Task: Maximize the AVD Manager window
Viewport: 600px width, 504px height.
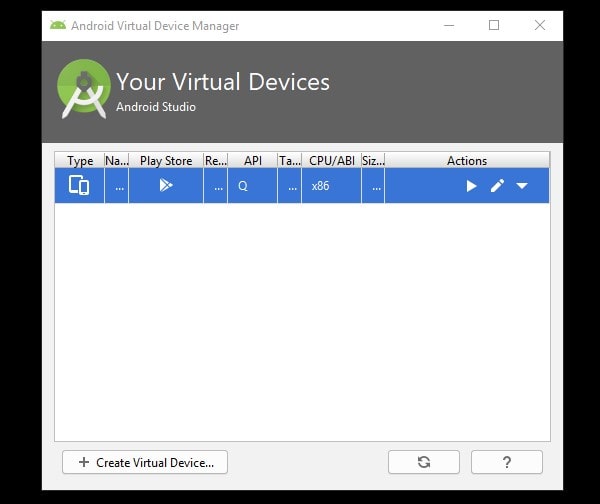Action: pos(494,25)
